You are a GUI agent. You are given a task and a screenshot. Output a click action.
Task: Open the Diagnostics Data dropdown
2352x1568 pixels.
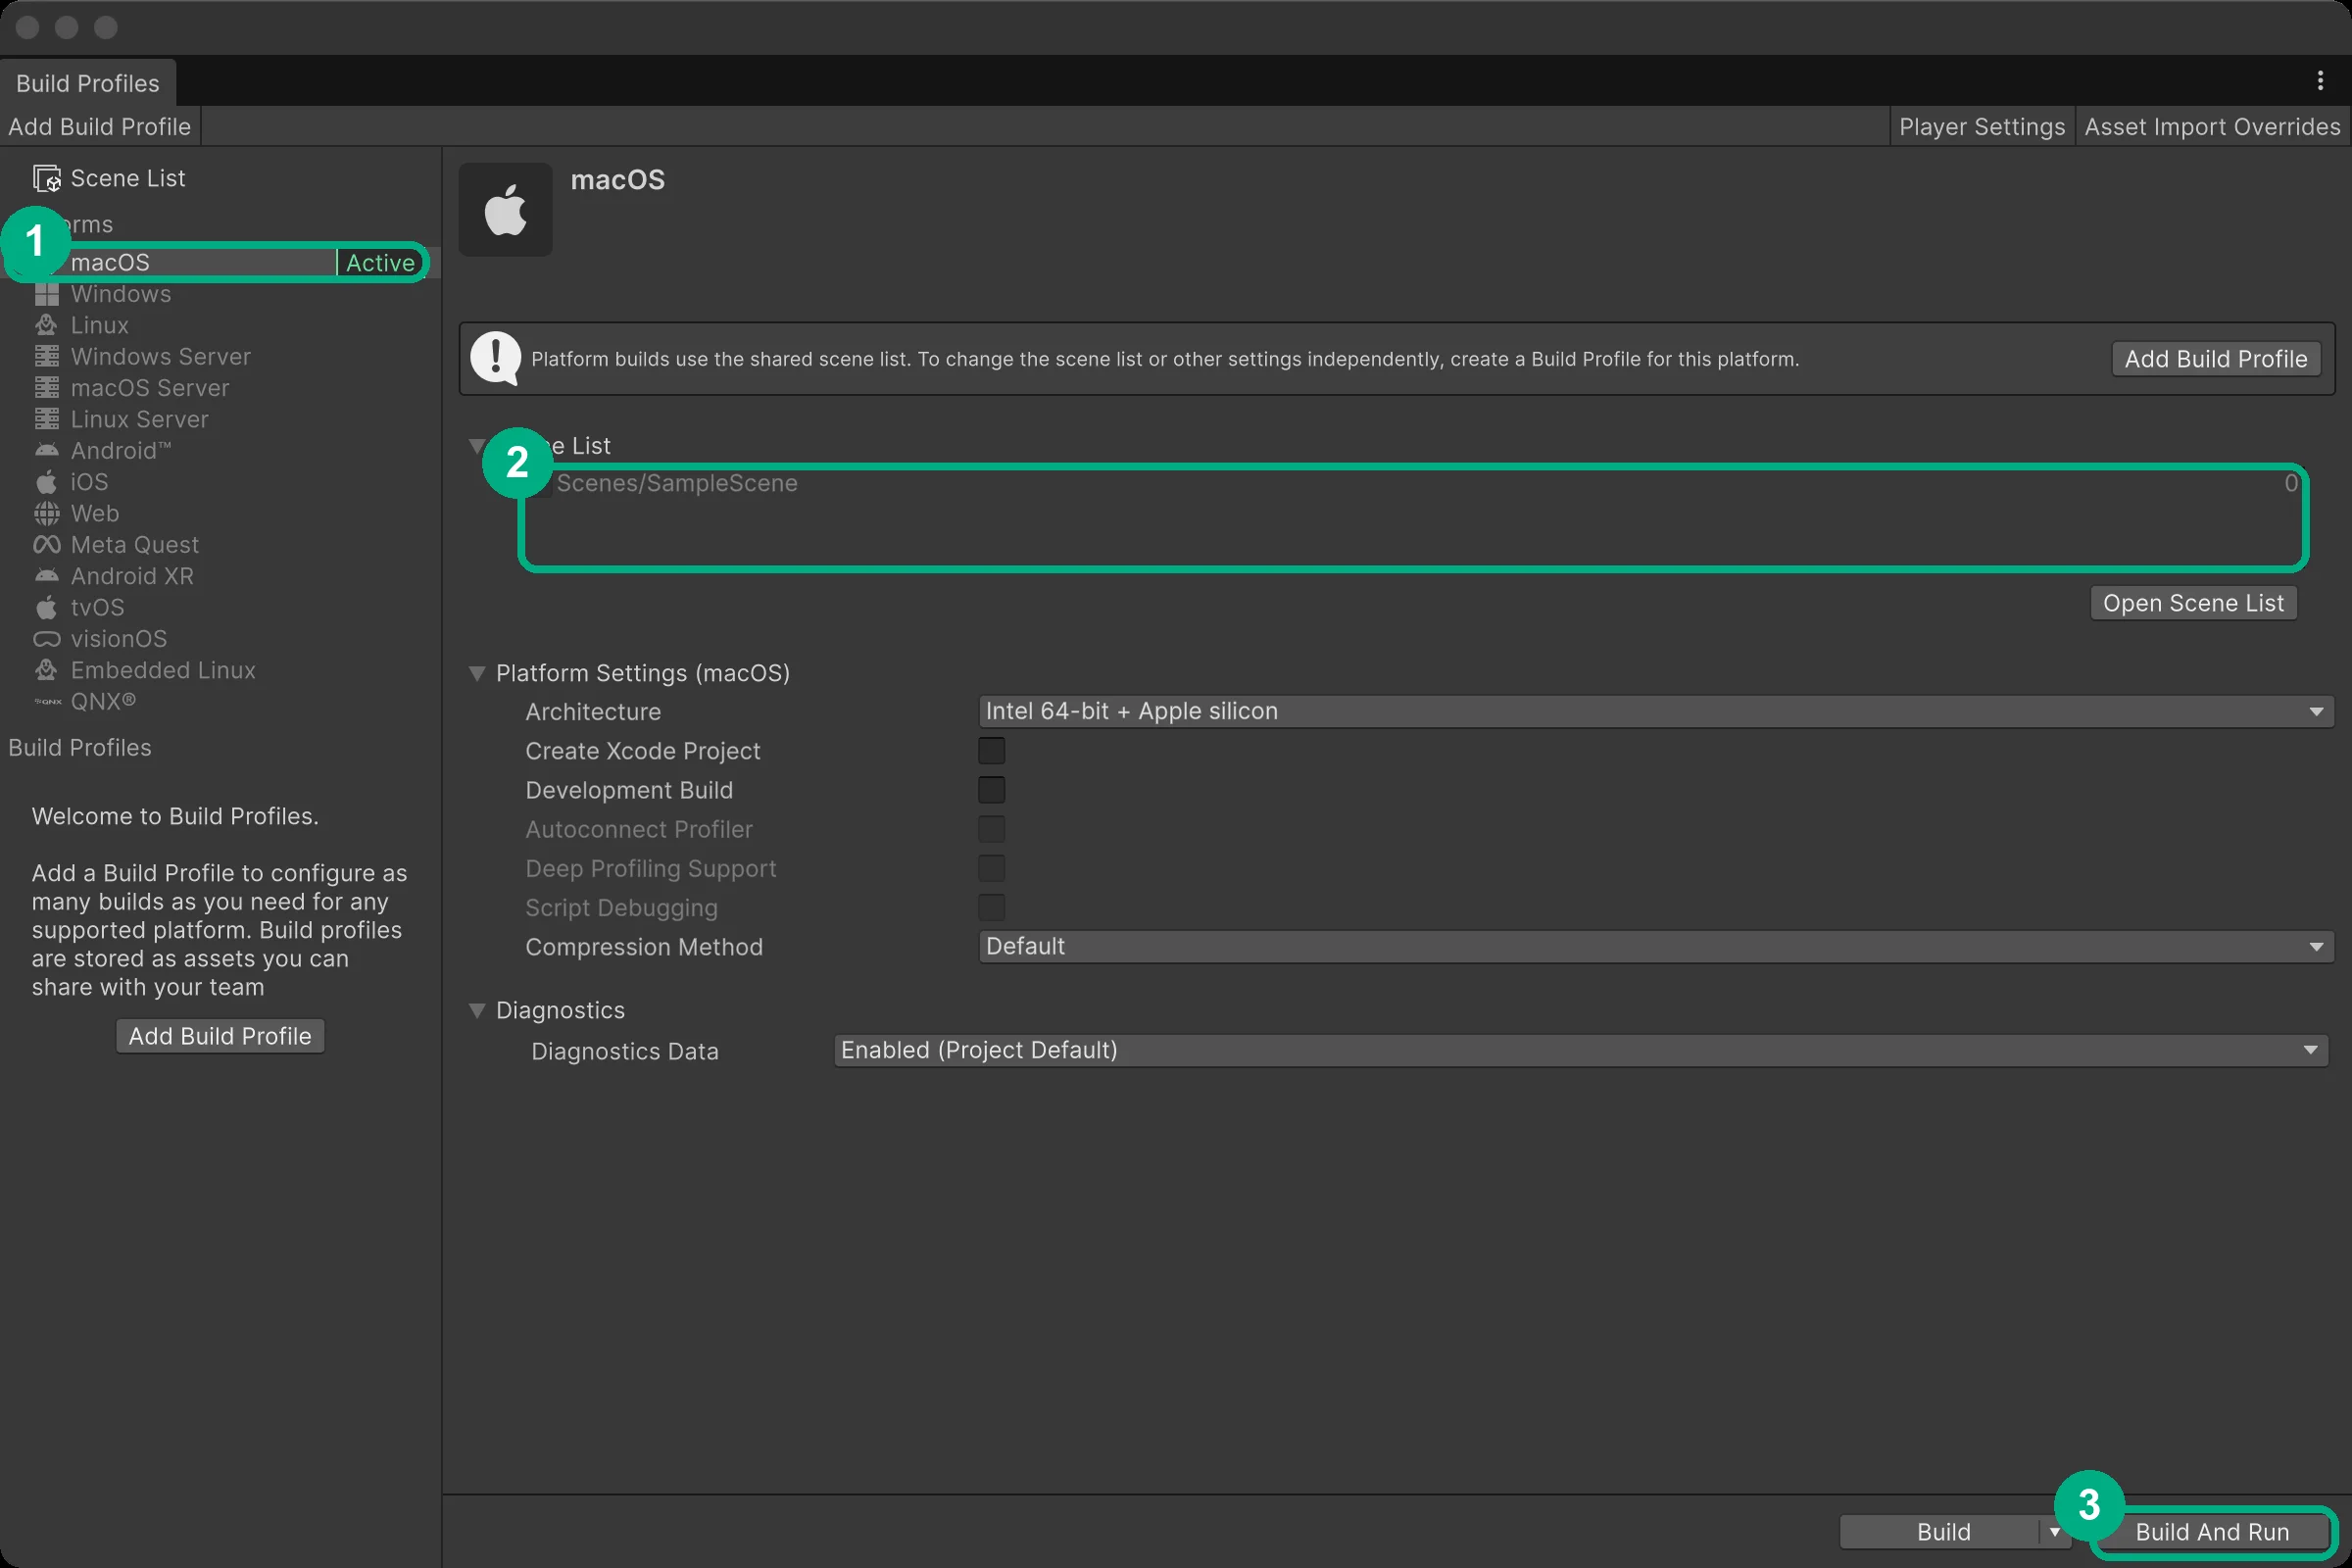1581,1050
